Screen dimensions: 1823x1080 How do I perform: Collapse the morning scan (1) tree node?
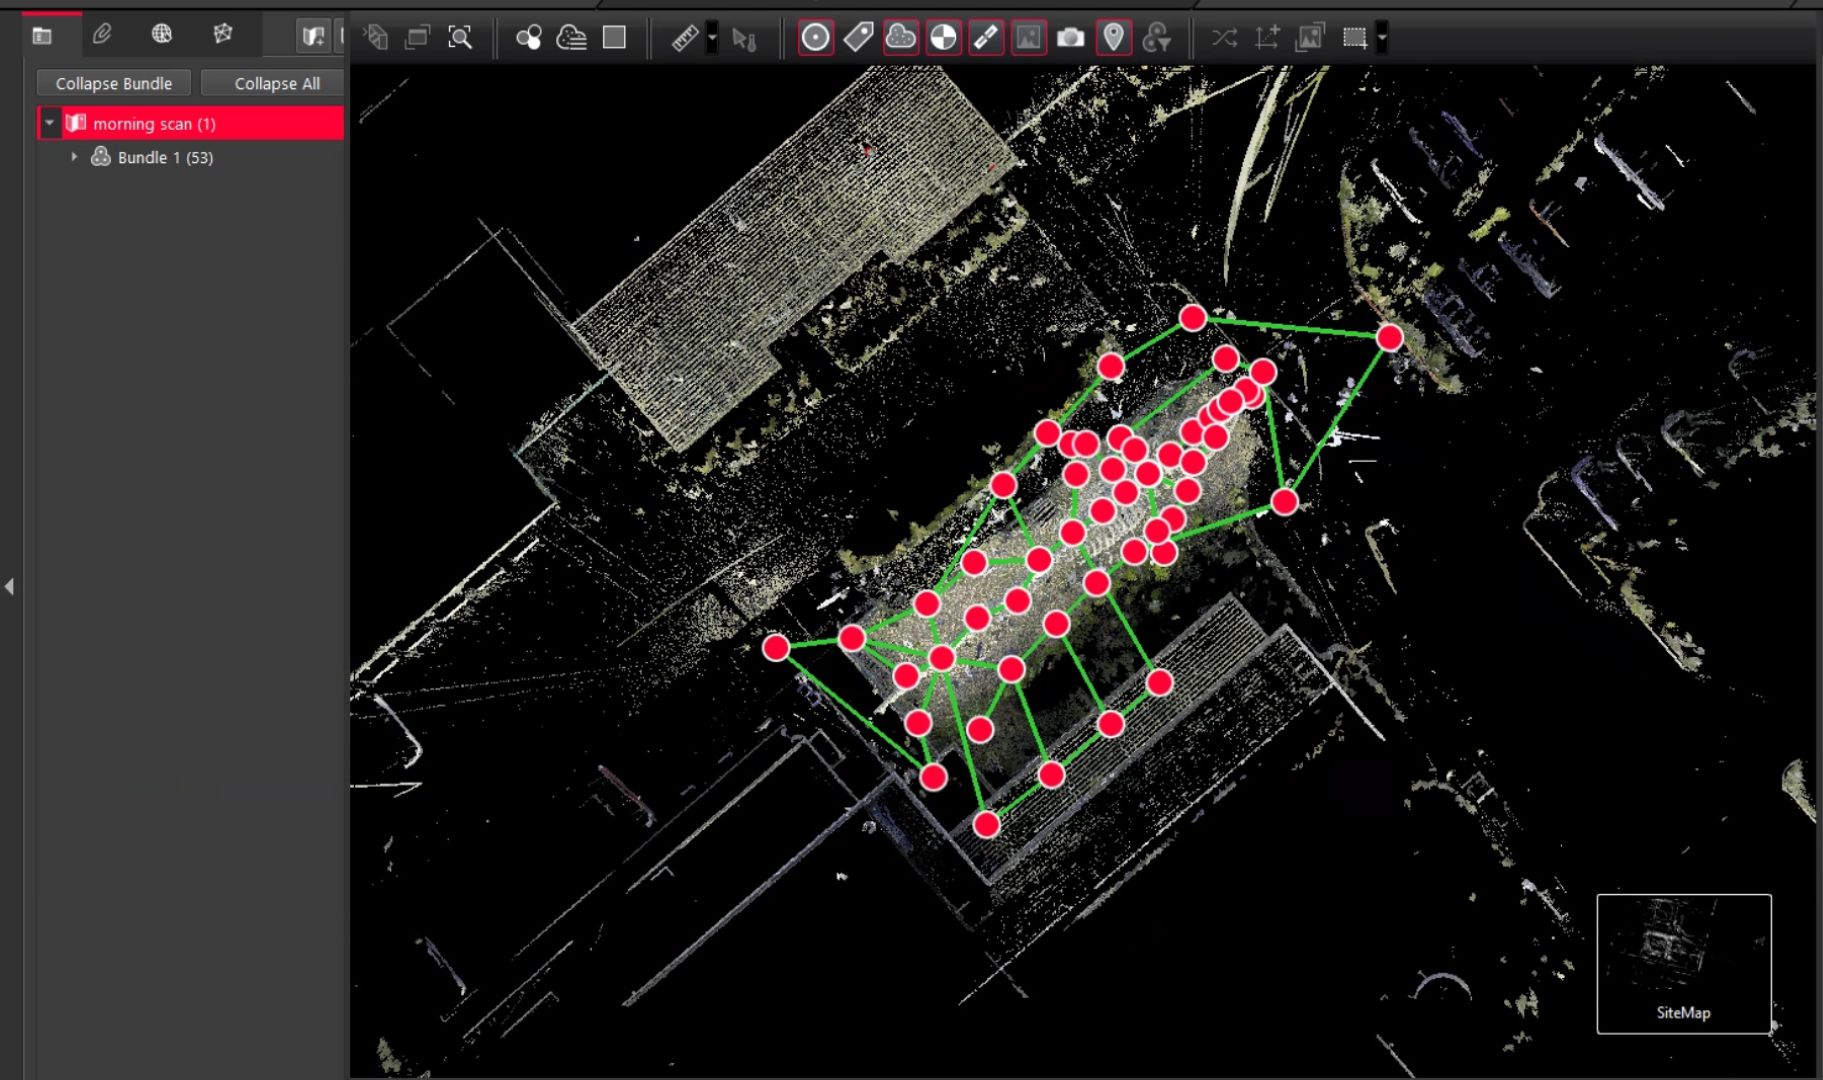coord(48,123)
